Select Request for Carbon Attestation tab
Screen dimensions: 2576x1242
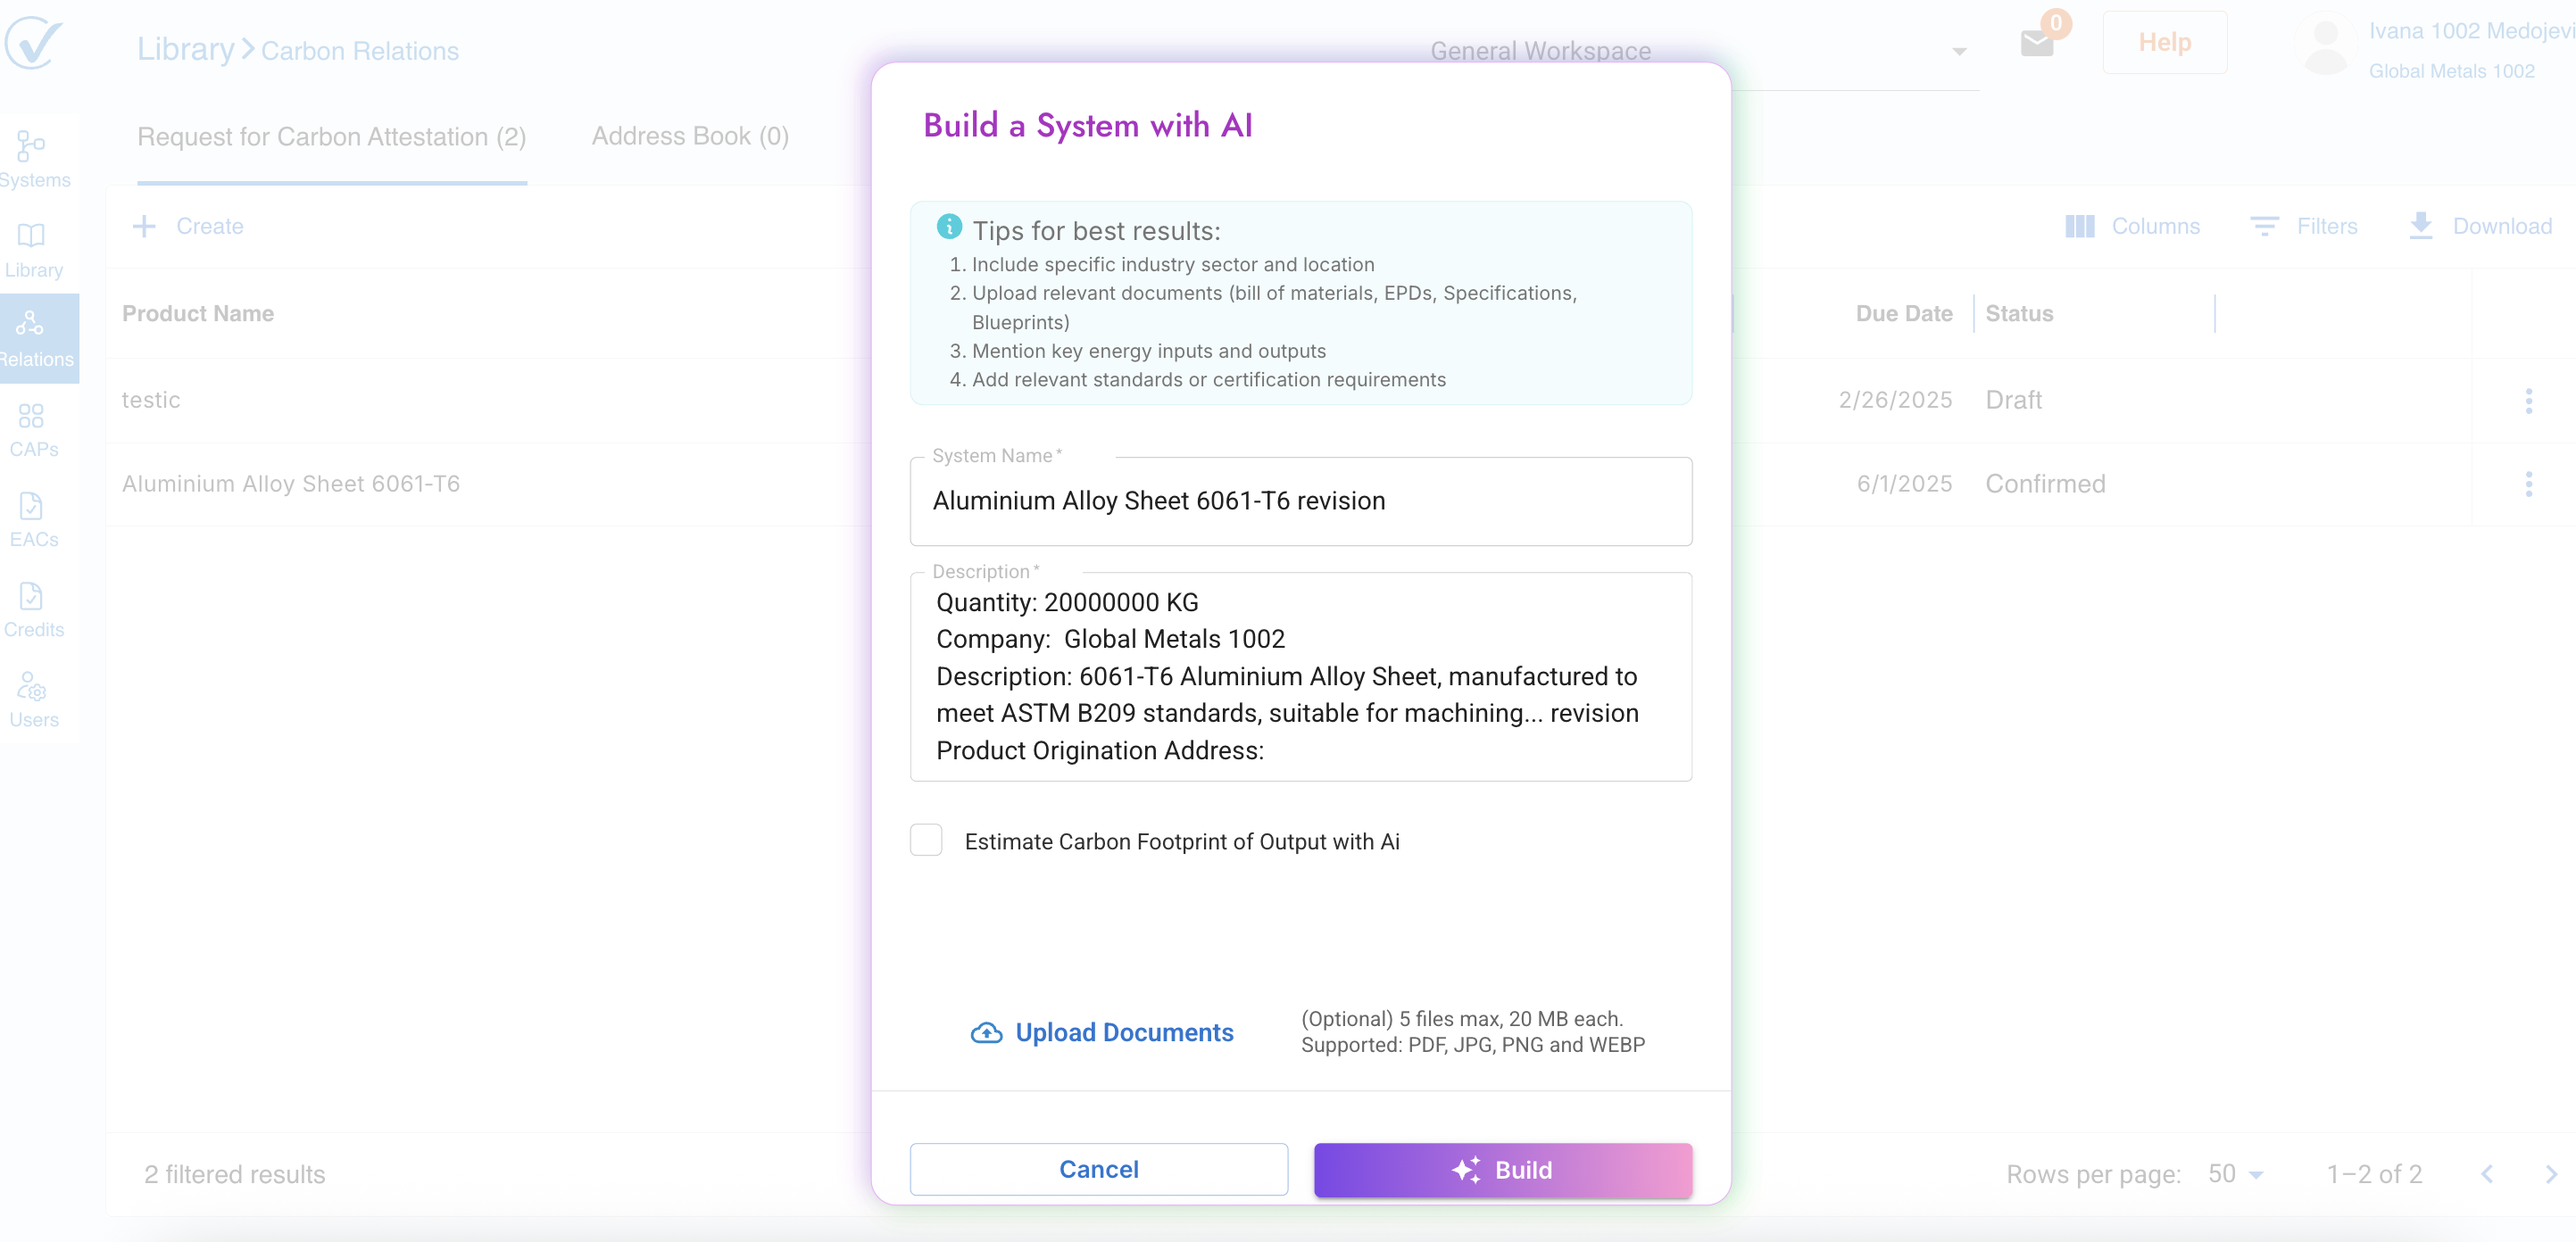[x=331, y=136]
